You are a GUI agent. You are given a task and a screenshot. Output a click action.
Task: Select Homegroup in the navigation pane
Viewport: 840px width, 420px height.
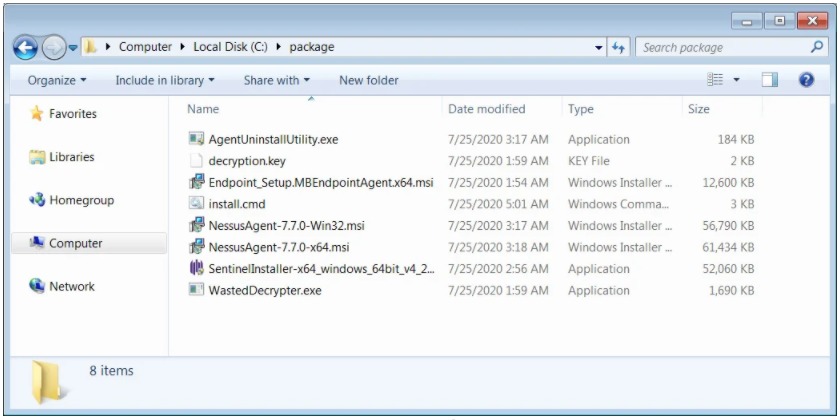click(81, 200)
